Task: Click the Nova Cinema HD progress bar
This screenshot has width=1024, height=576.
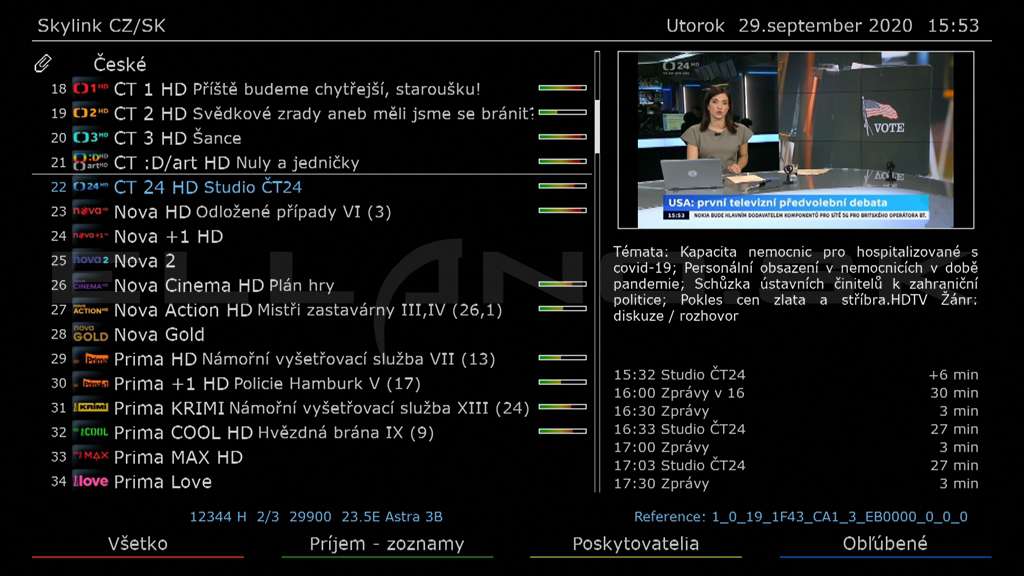Action: 562,284
